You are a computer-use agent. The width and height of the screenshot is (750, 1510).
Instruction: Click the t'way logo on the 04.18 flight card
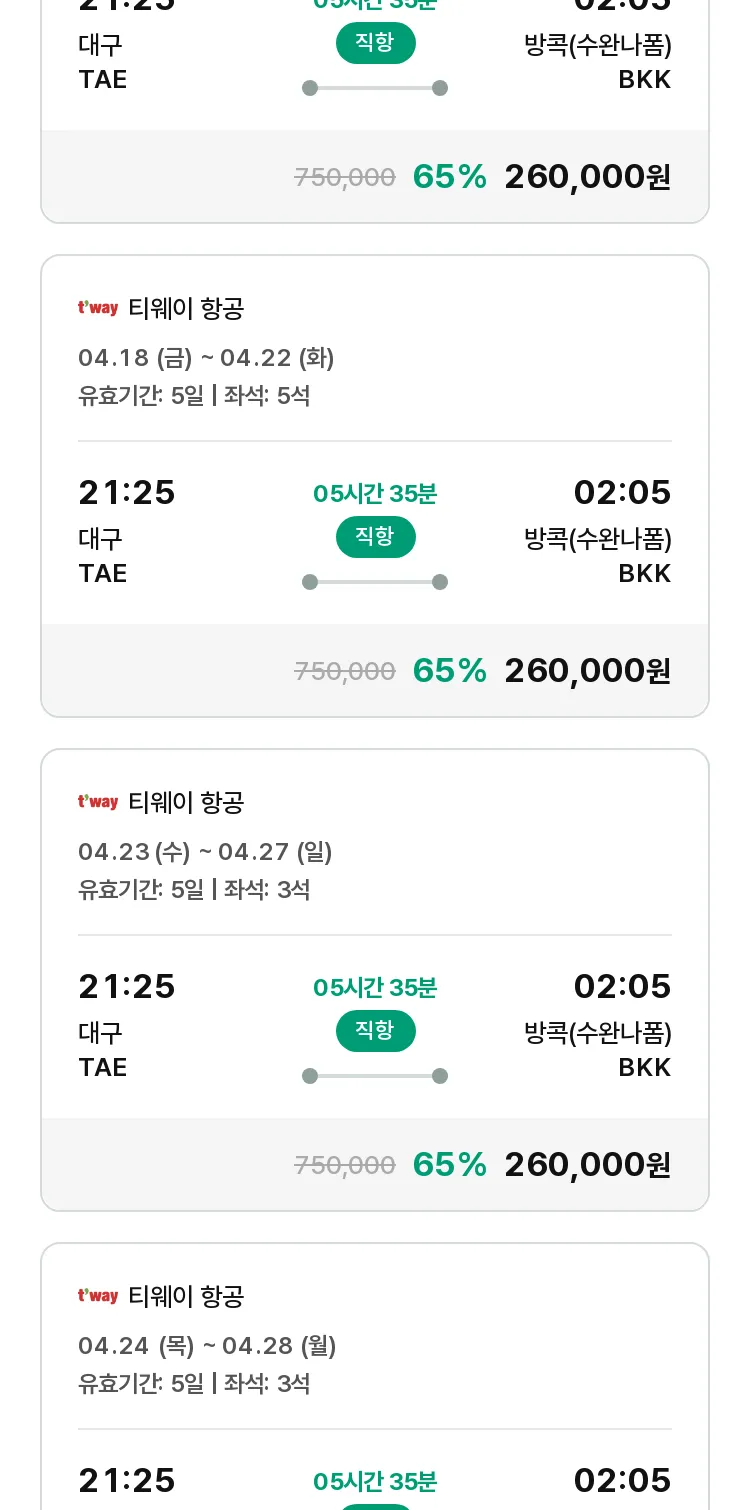point(98,308)
